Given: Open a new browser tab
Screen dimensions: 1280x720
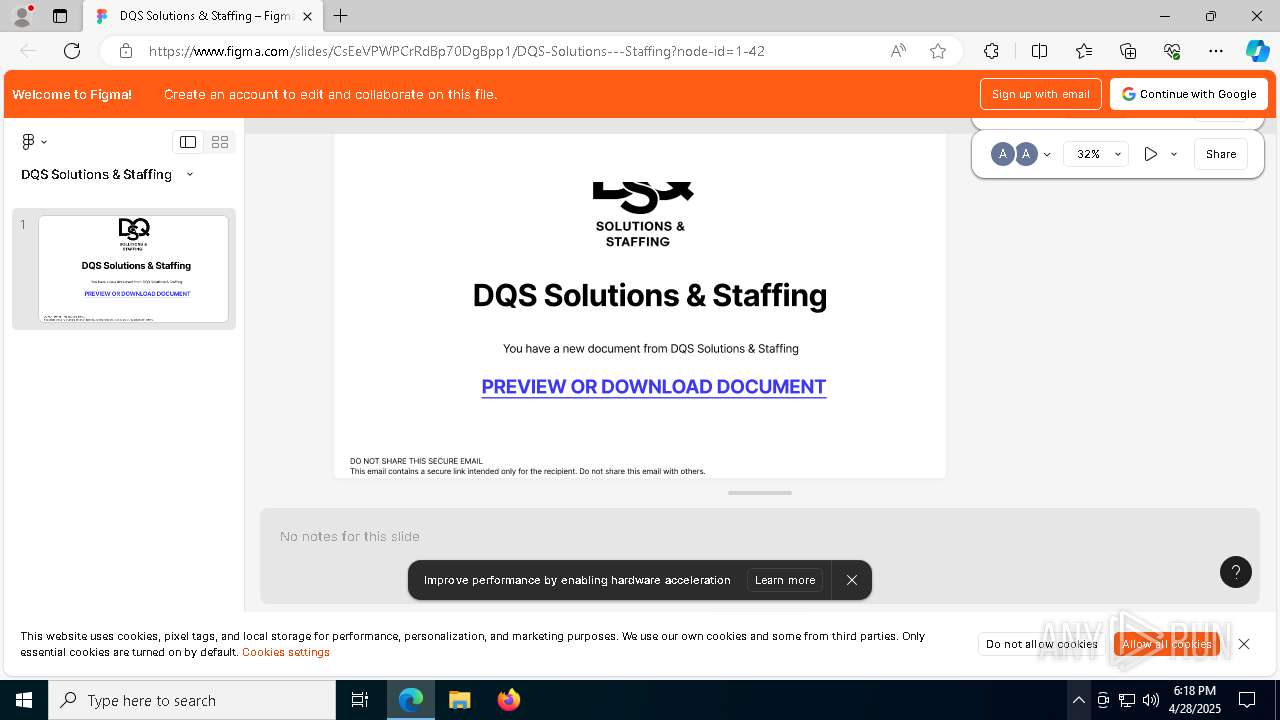Looking at the screenshot, I should (x=341, y=16).
